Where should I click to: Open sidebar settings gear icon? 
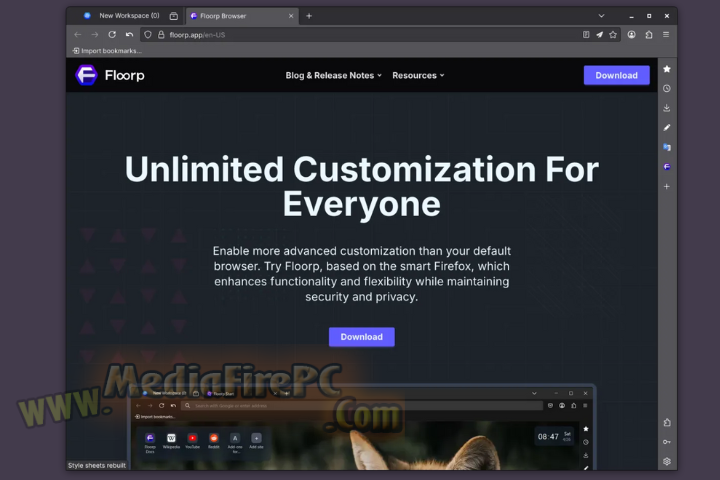coord(667,461)
